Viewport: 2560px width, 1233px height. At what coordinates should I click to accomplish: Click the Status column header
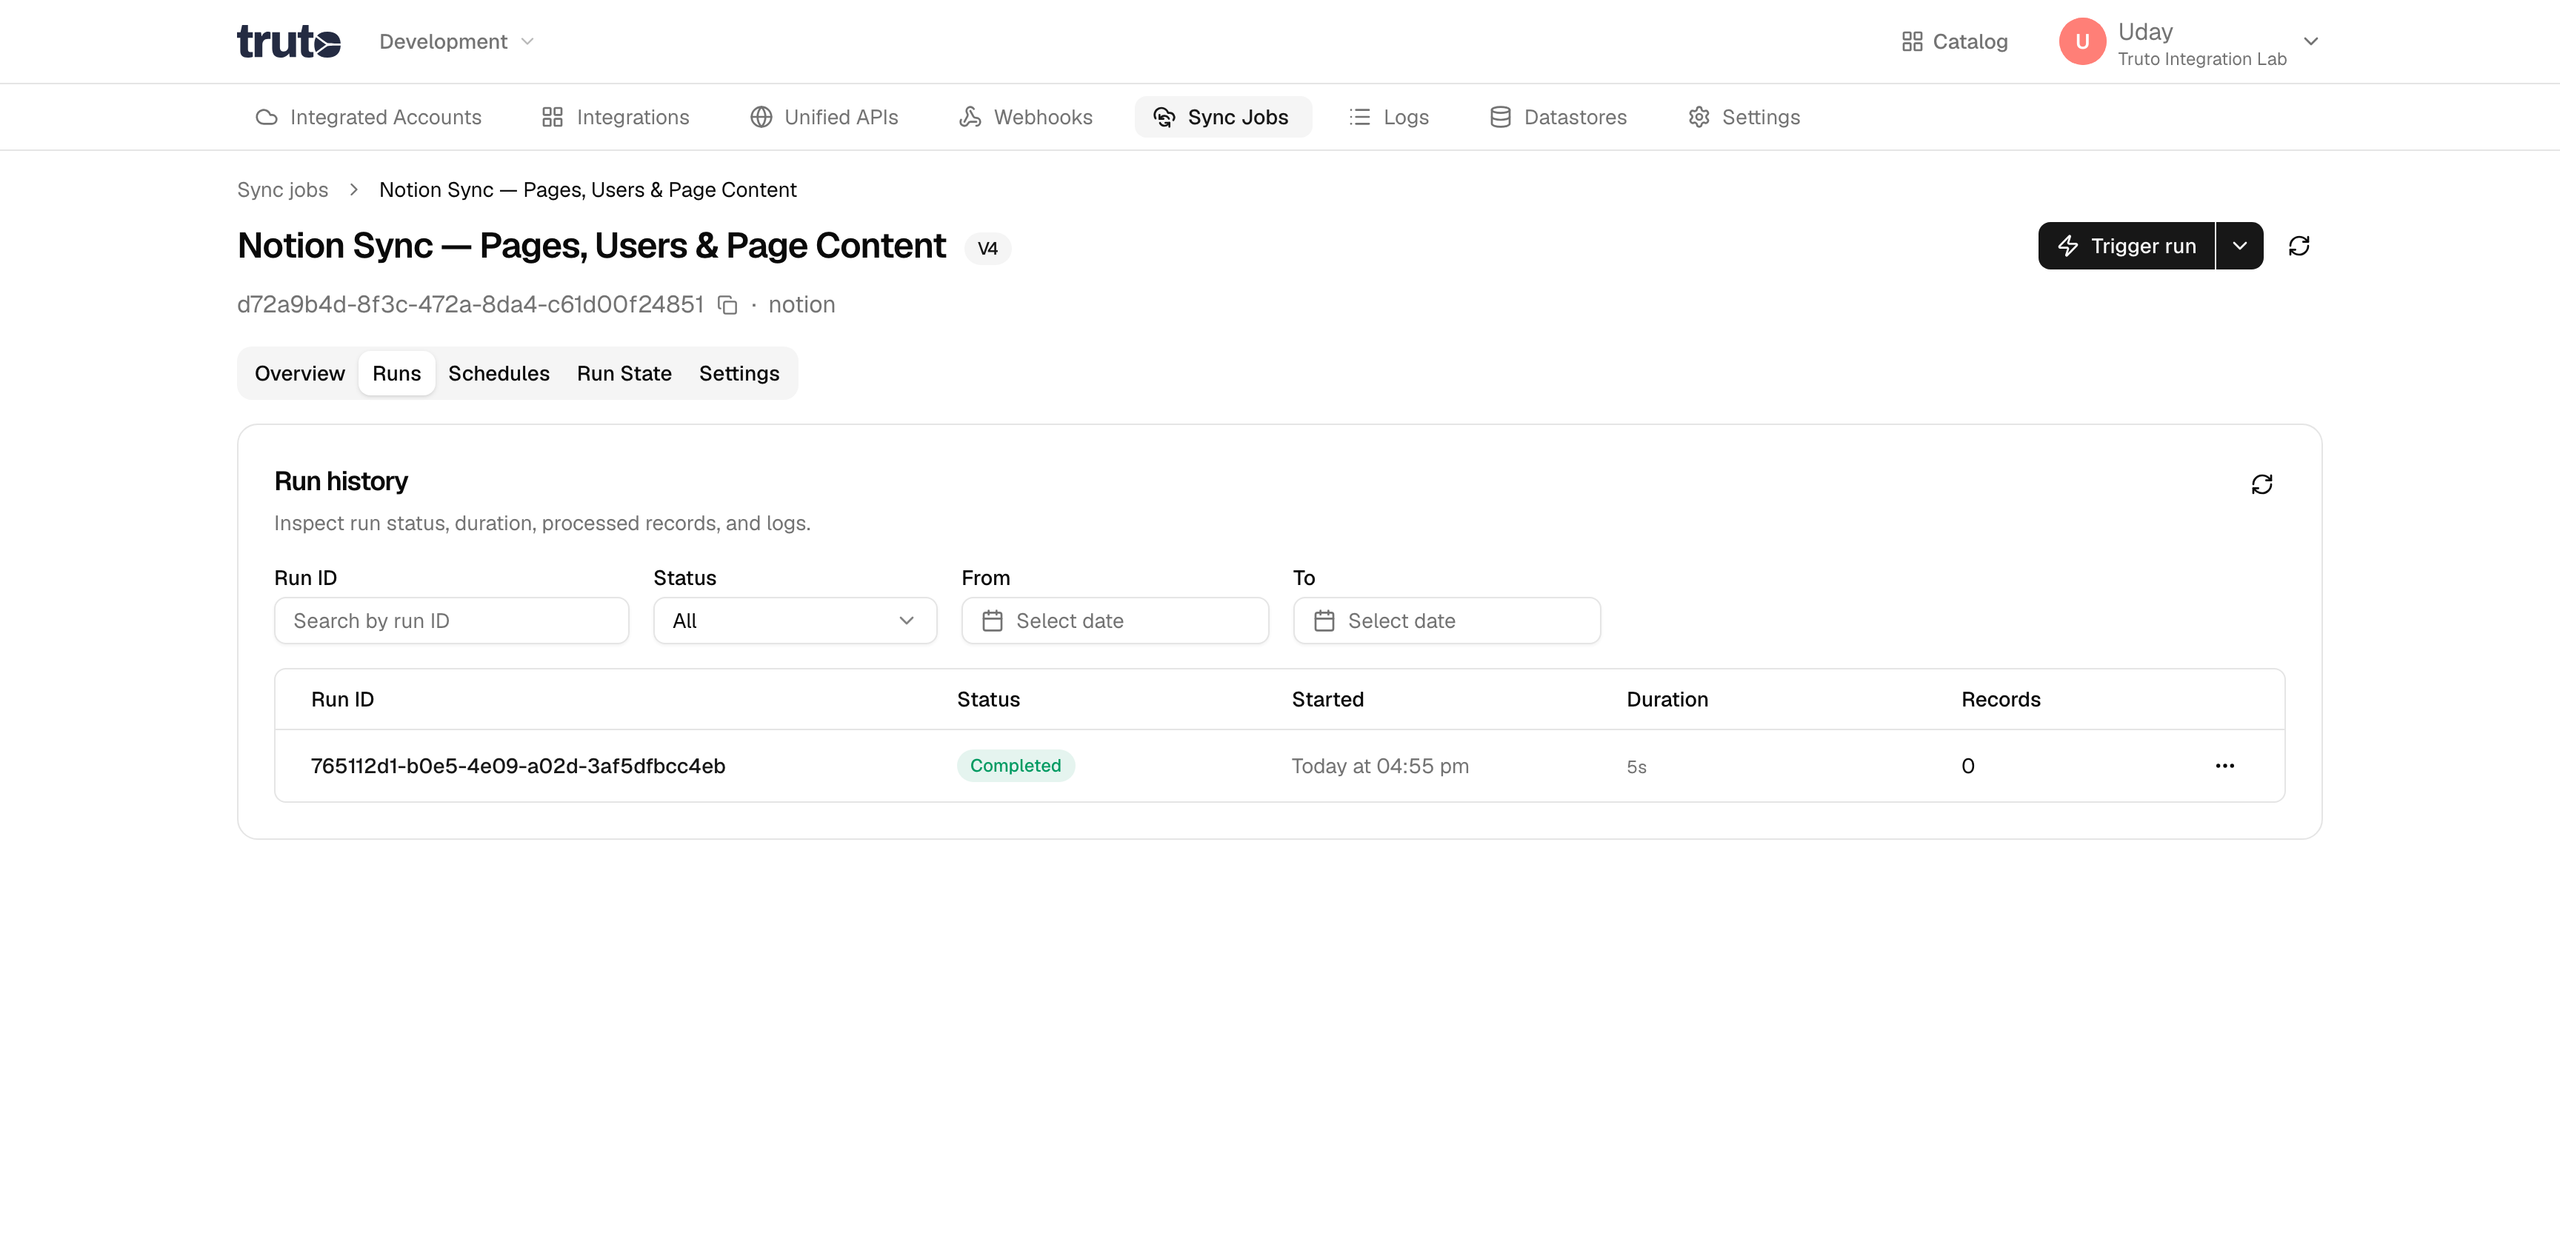pos(988,699)
